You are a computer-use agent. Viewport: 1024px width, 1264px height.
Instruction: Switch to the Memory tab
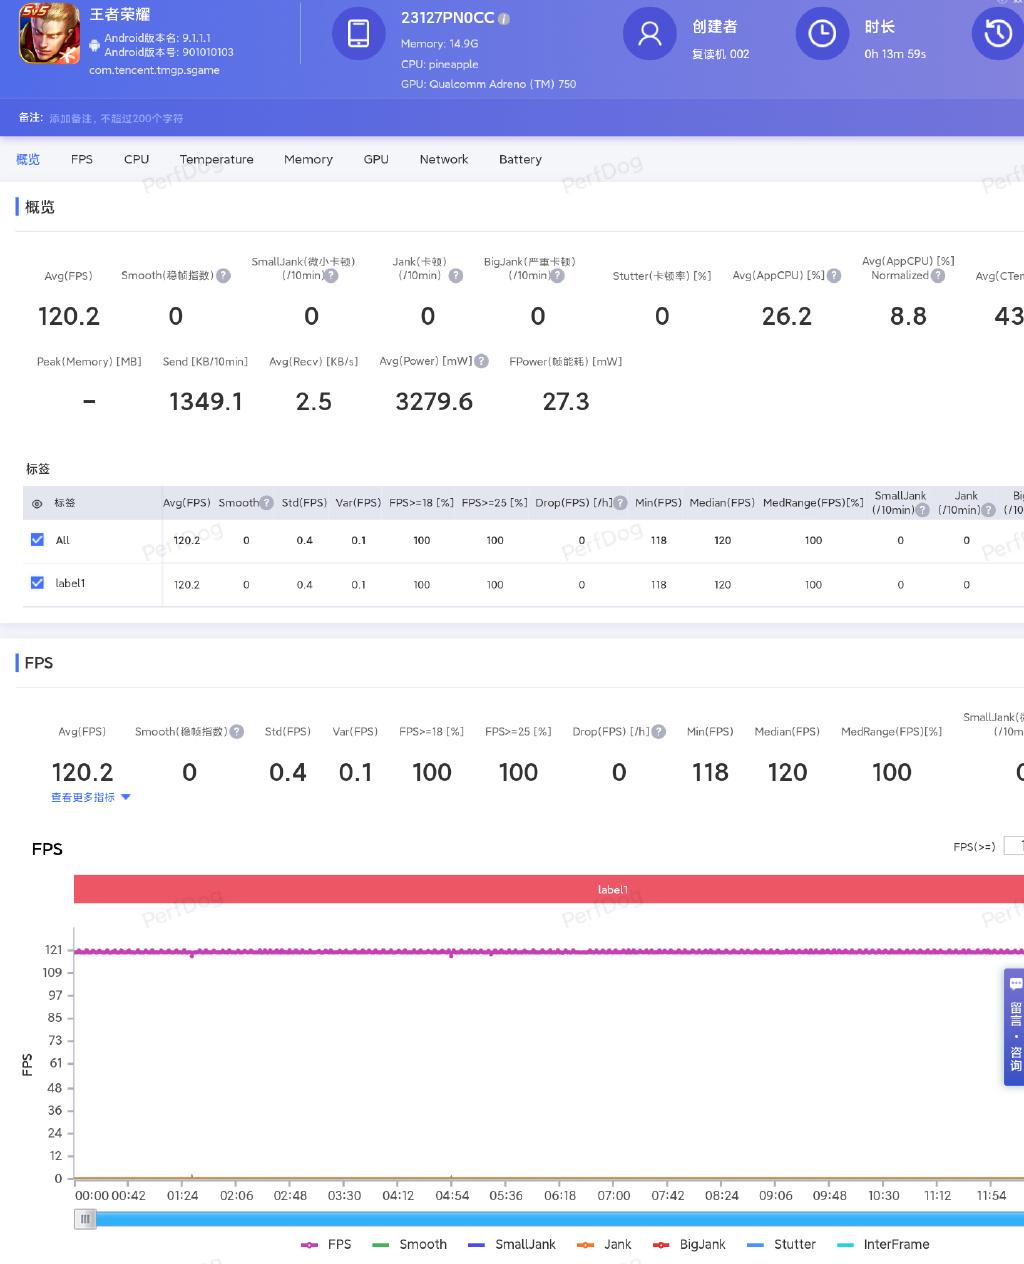(x=308, y=159)
